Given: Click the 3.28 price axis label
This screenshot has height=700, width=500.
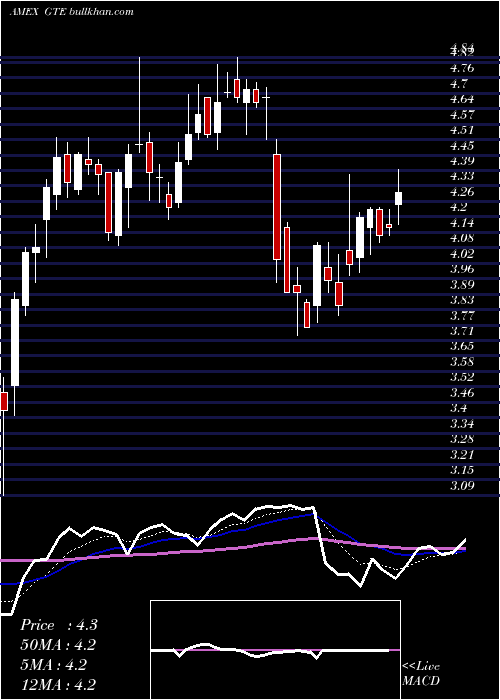Looking at the screenshot, I should (x=464, y=439).
